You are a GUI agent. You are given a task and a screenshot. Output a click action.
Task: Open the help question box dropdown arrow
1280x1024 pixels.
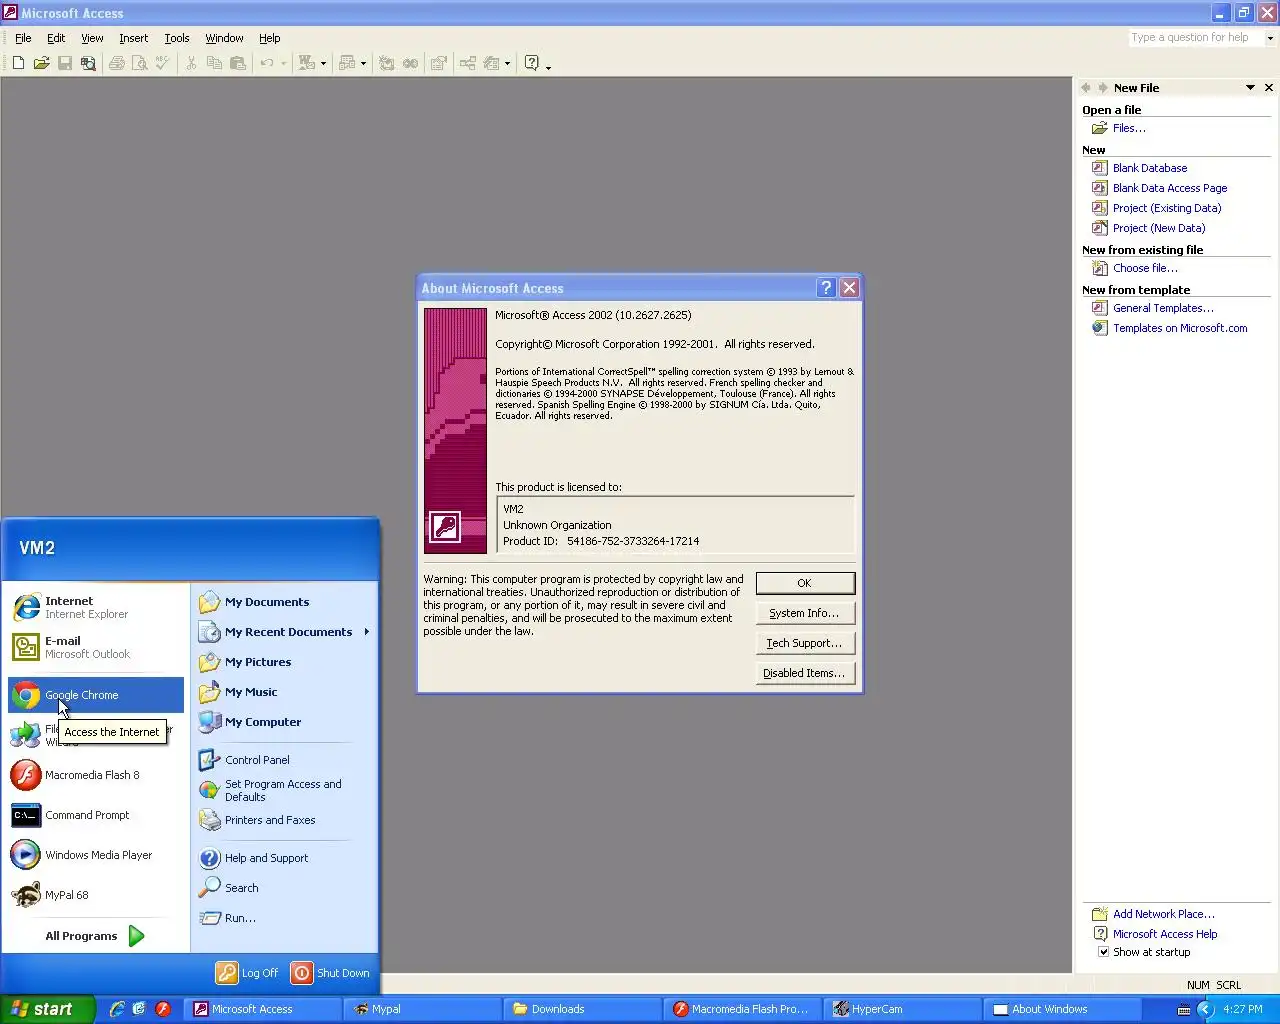point(1270,38)
